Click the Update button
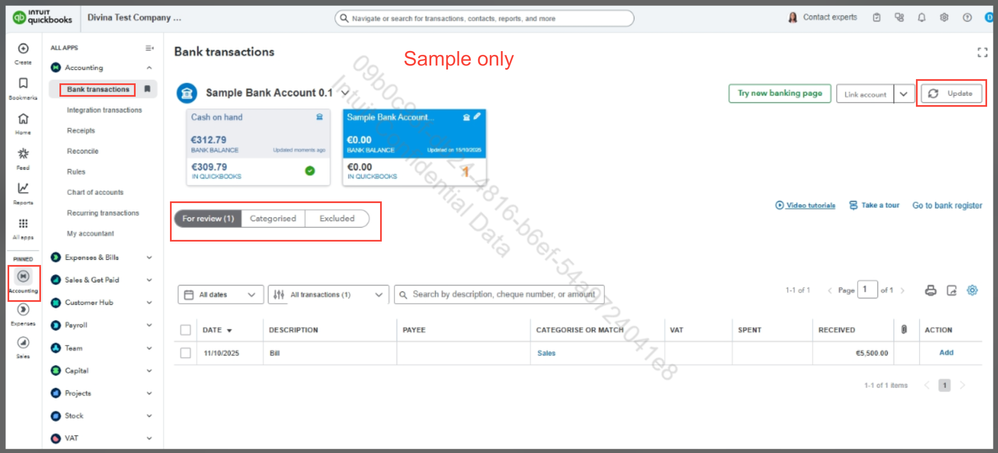998x453 pixels. pos(951,94)
